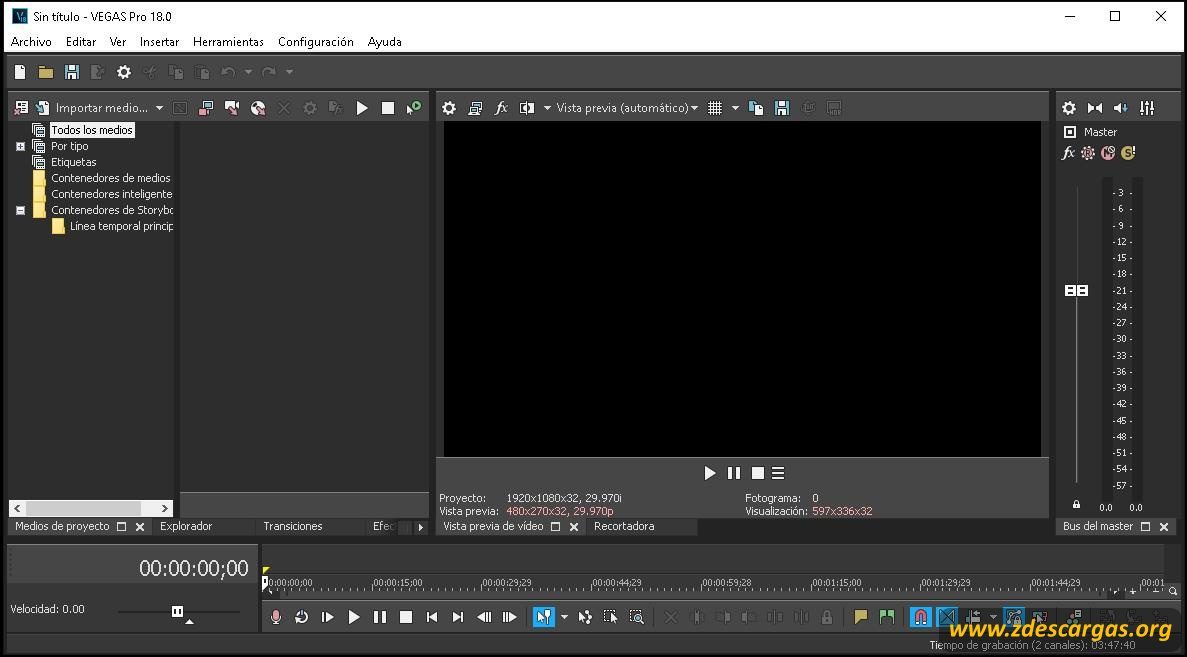Open Normal edit tool dropdown arrow
The image size is (1187, 657).
click(x=564, y=618)
